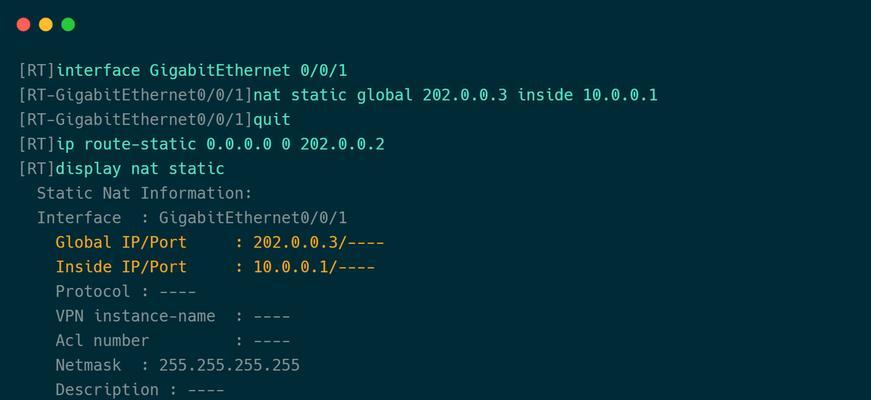Image resolution: width=871 pixels, height=400 pixels.
Task: Click the 202.0.0.3/---- global value
Action: click(319, 242)
